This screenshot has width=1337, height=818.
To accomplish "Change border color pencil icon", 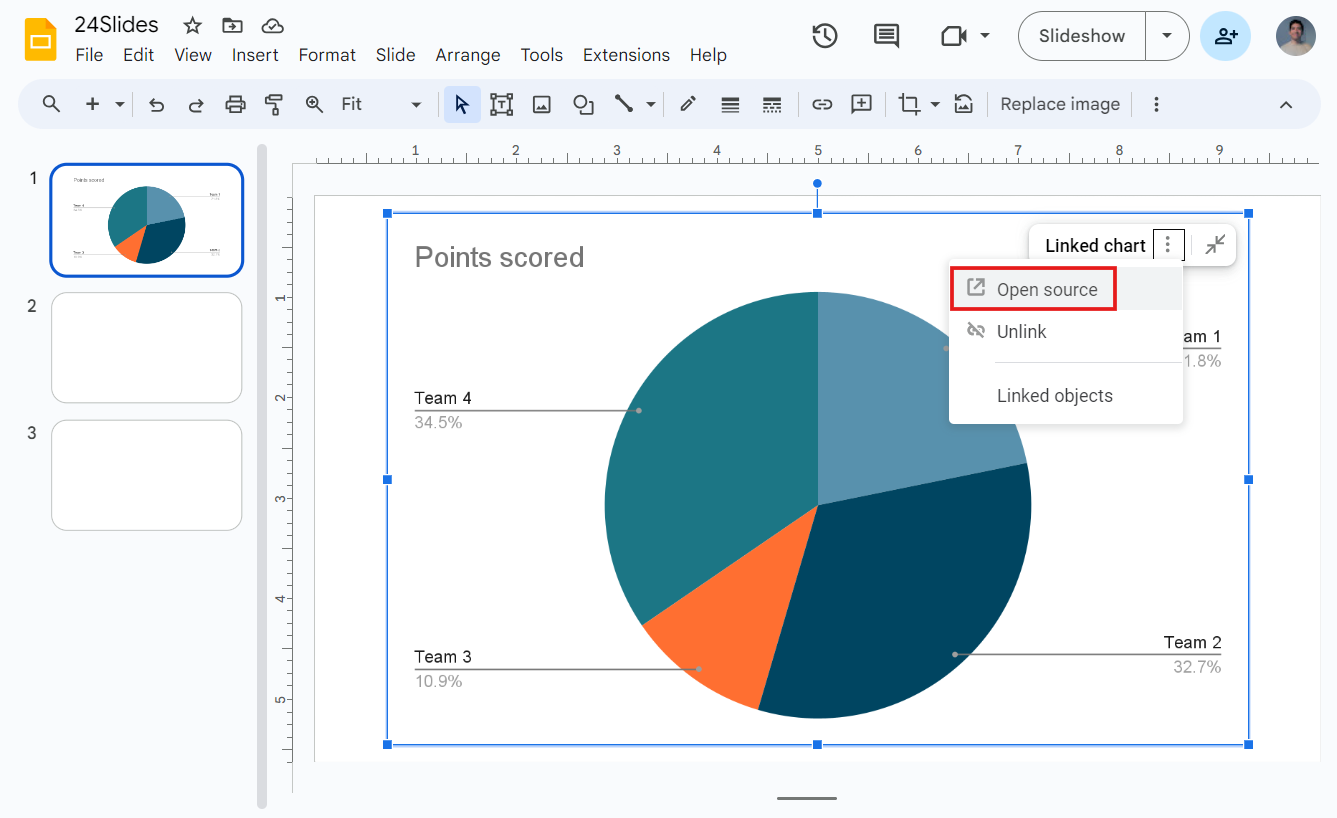I will tap(688, 104).
